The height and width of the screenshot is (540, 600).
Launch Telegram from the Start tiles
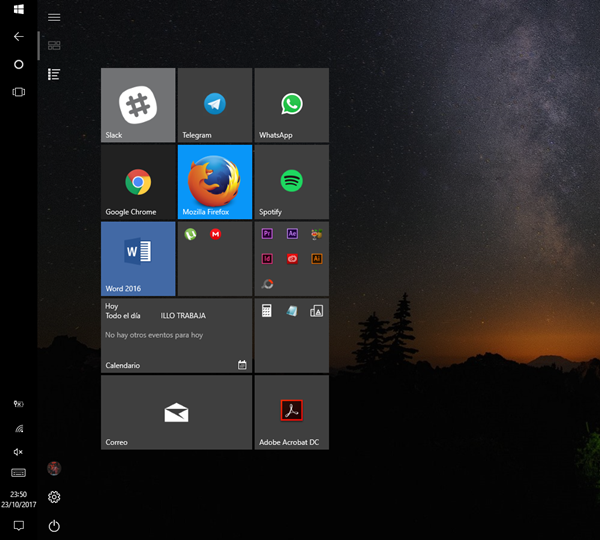tap(214, 105)
